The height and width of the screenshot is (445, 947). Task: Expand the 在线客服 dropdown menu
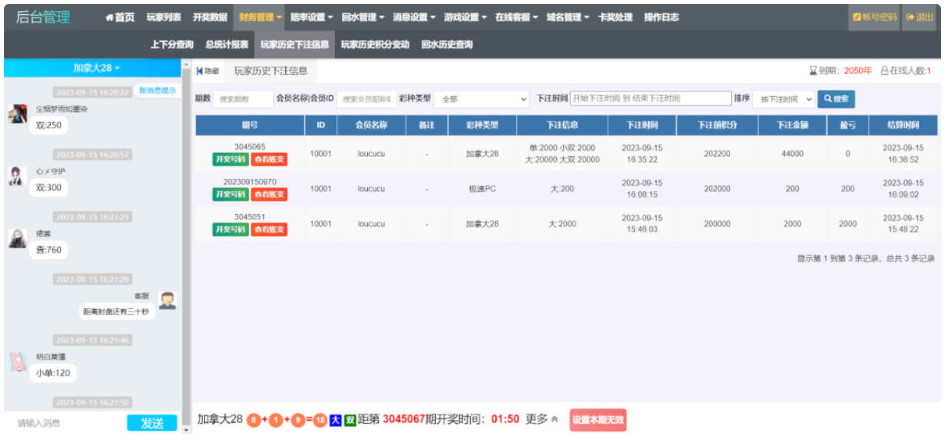tap(516, 18)
